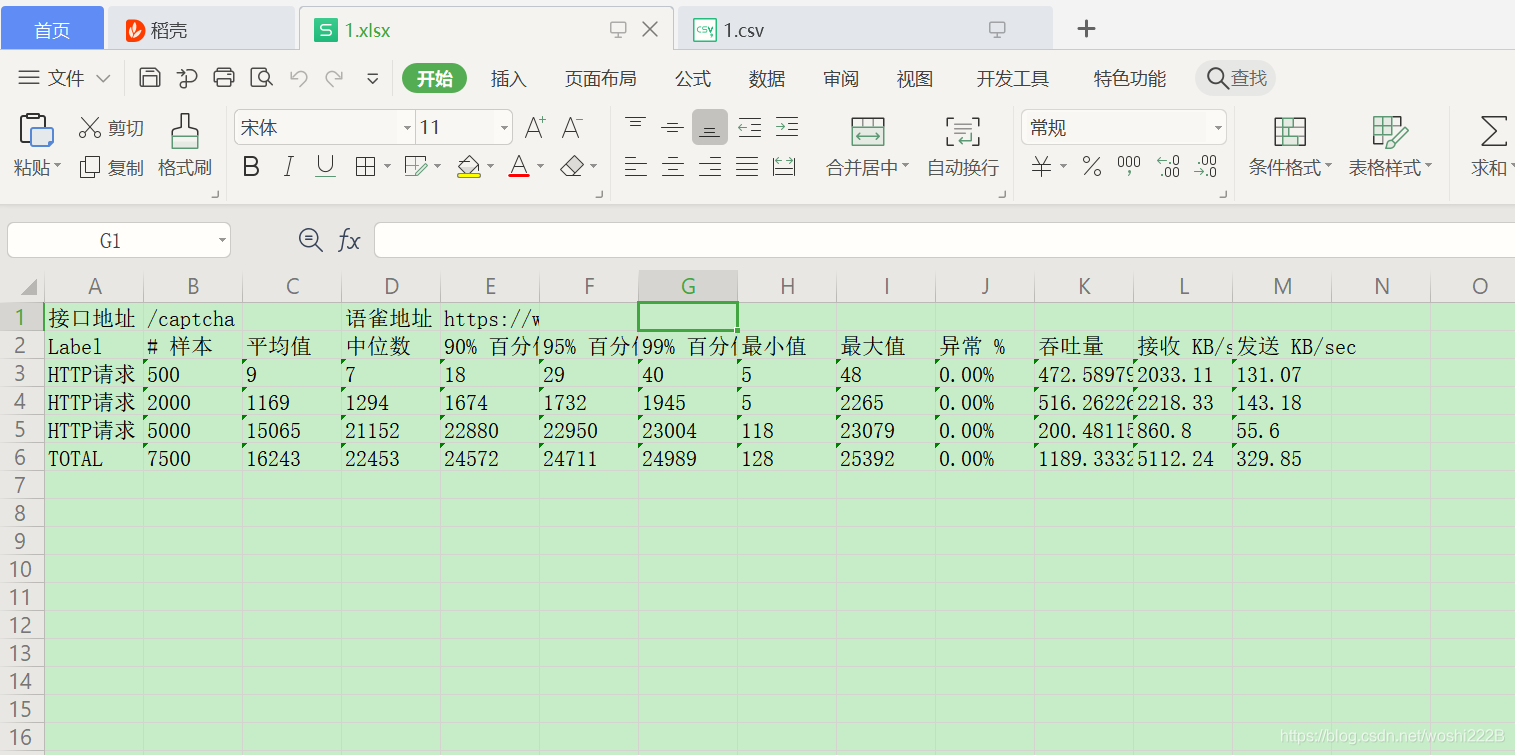1515x755 pixels.
Task: Click the 查找 search button
Action: pos(1236,78)
